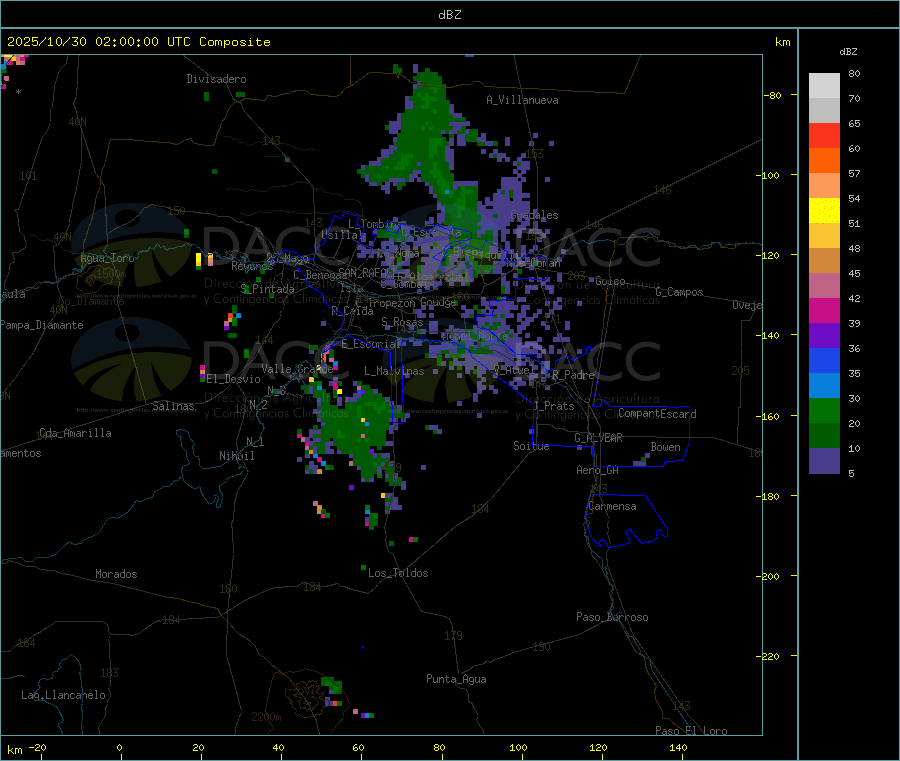
Task: Select the magenta 39-42 dBZ legend swatch
Action: click(824, 310)
